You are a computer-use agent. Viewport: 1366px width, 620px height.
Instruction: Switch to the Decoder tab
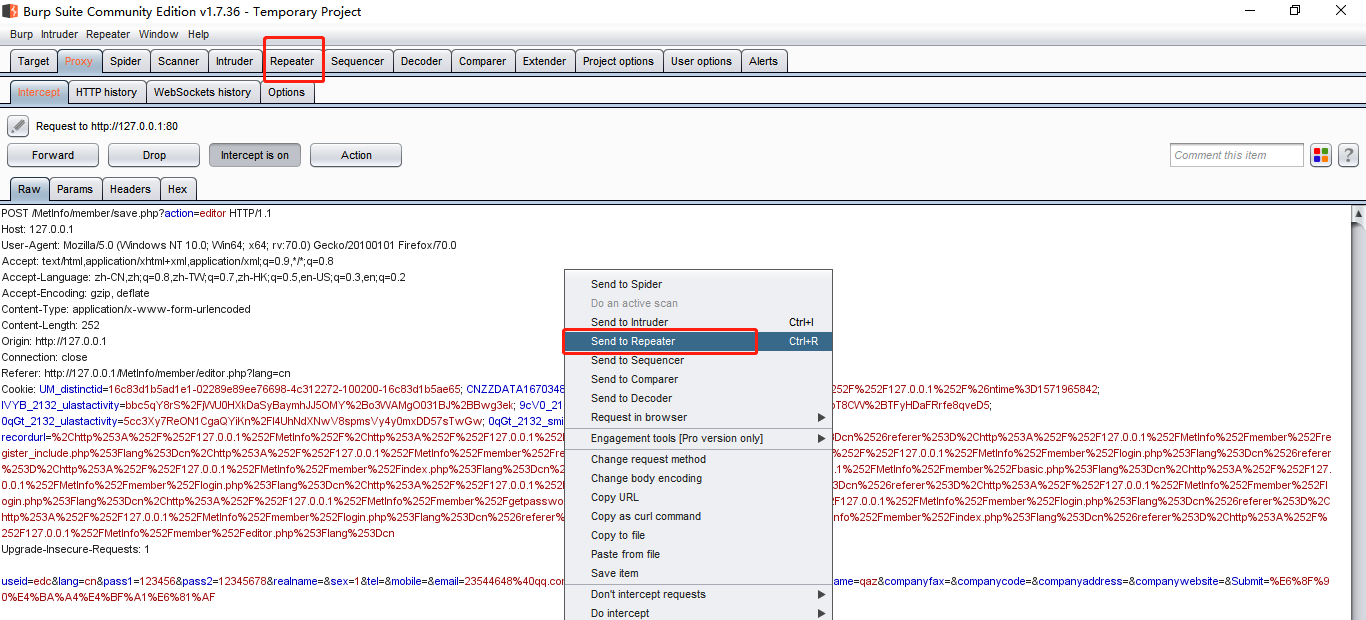pyautogui.click(x=421, y=61)
